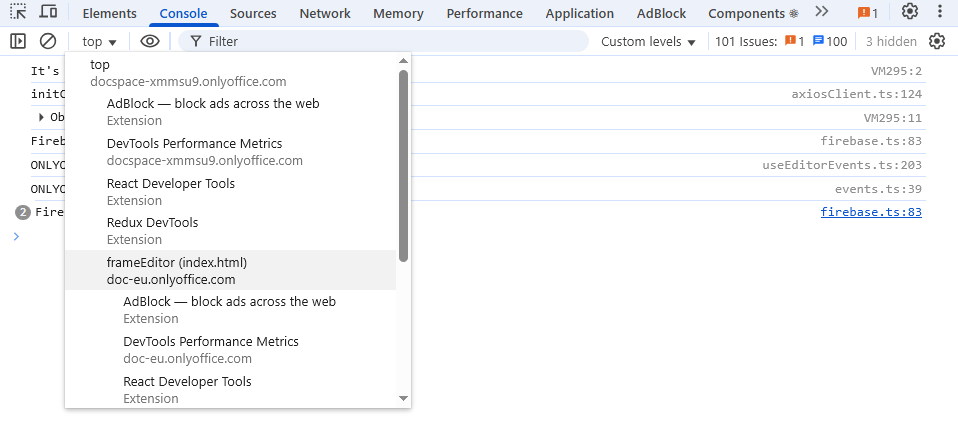
Task: Open the events.ts:39 source link
Action: (x=878, y=189)
